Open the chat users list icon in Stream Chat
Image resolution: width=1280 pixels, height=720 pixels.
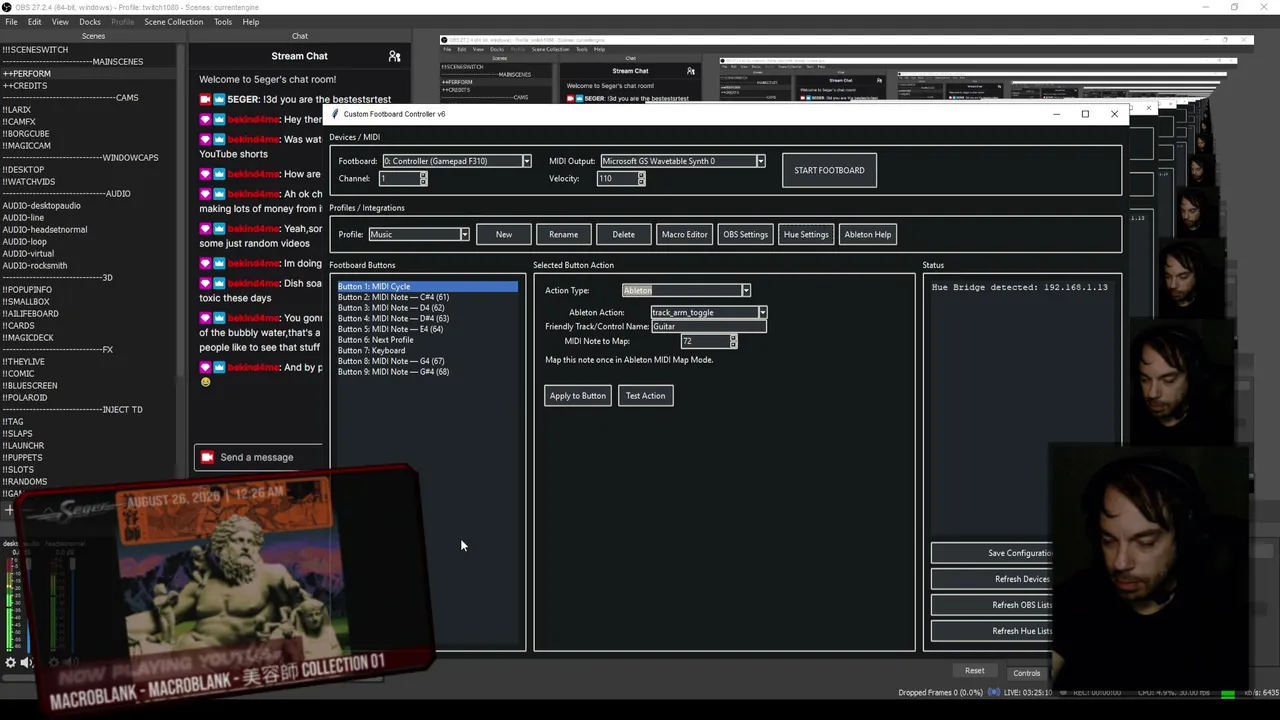click(394, 56)
